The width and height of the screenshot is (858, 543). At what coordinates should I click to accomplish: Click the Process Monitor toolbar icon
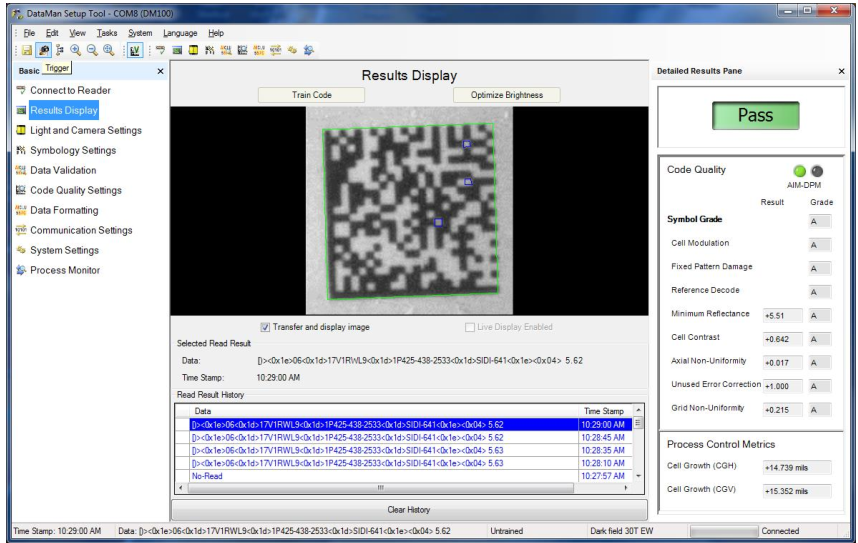(x=309, y=50)
